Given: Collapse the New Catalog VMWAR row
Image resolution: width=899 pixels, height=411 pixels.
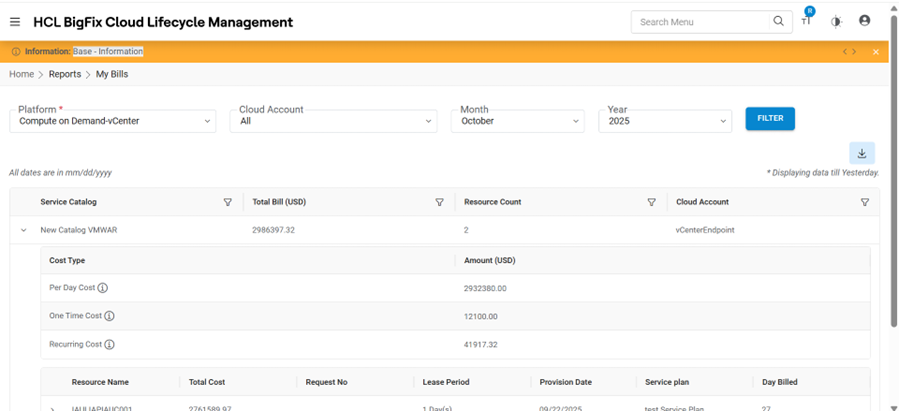Looking at the screenshot, I should 24,230.
